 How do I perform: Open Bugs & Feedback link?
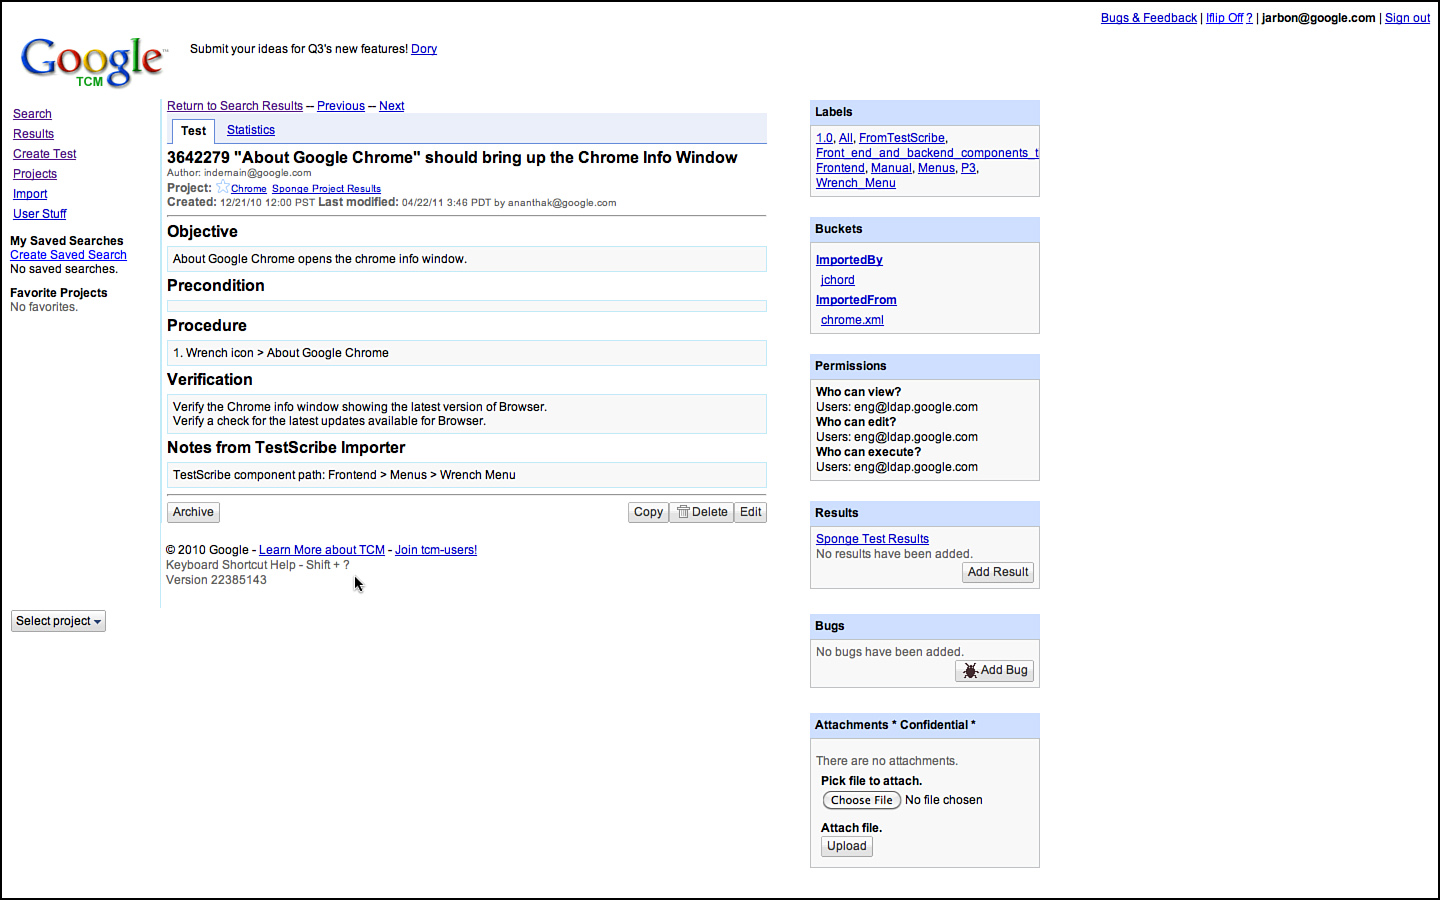point(1149,18)
